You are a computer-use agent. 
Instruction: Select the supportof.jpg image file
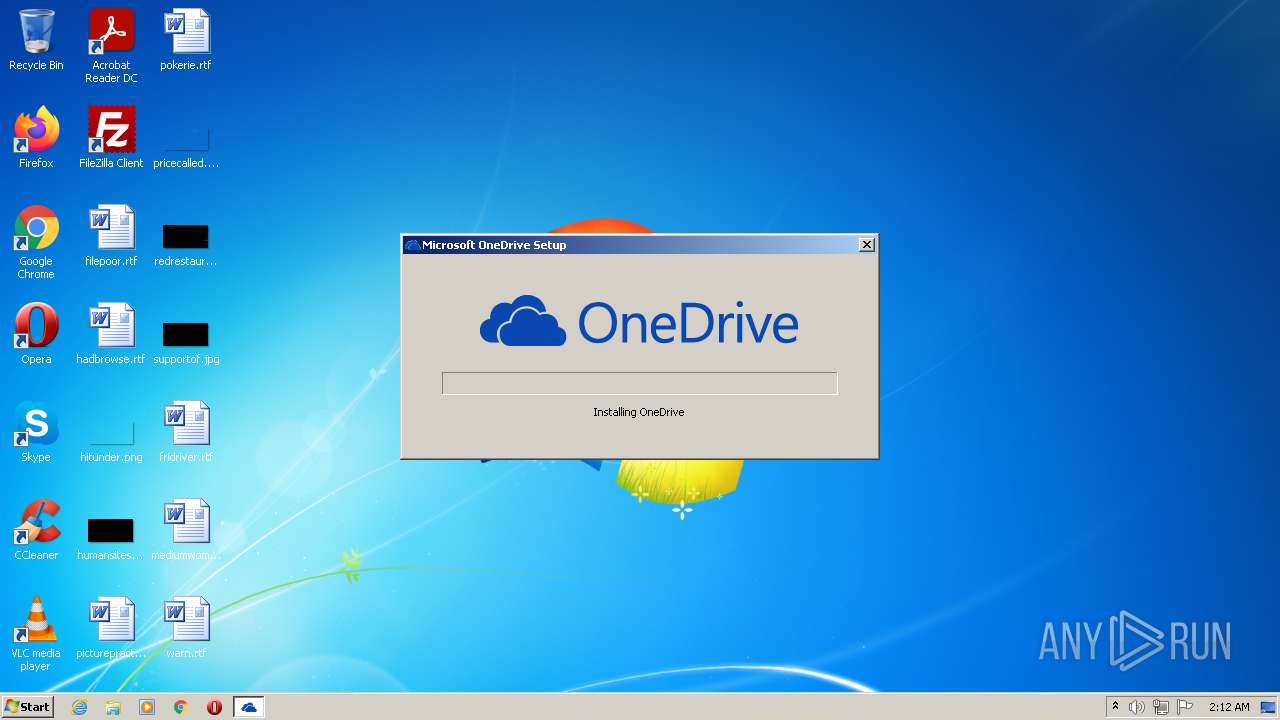pos(186,342)
